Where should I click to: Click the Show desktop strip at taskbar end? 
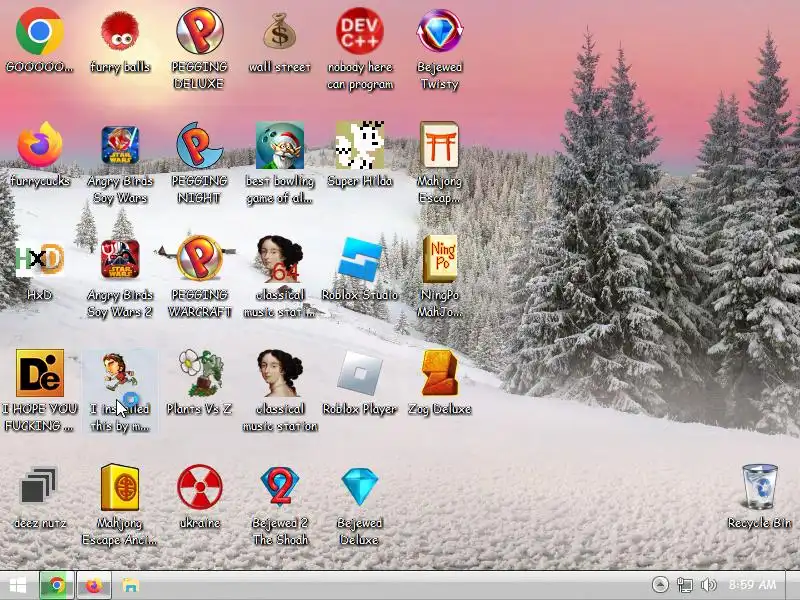point(792,585)
